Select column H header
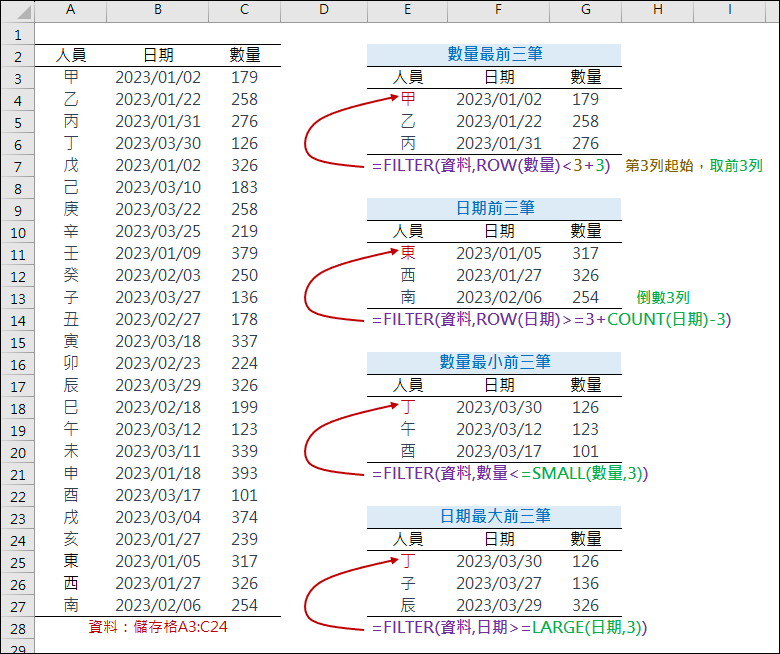780x654 pixels. (658, 10)
